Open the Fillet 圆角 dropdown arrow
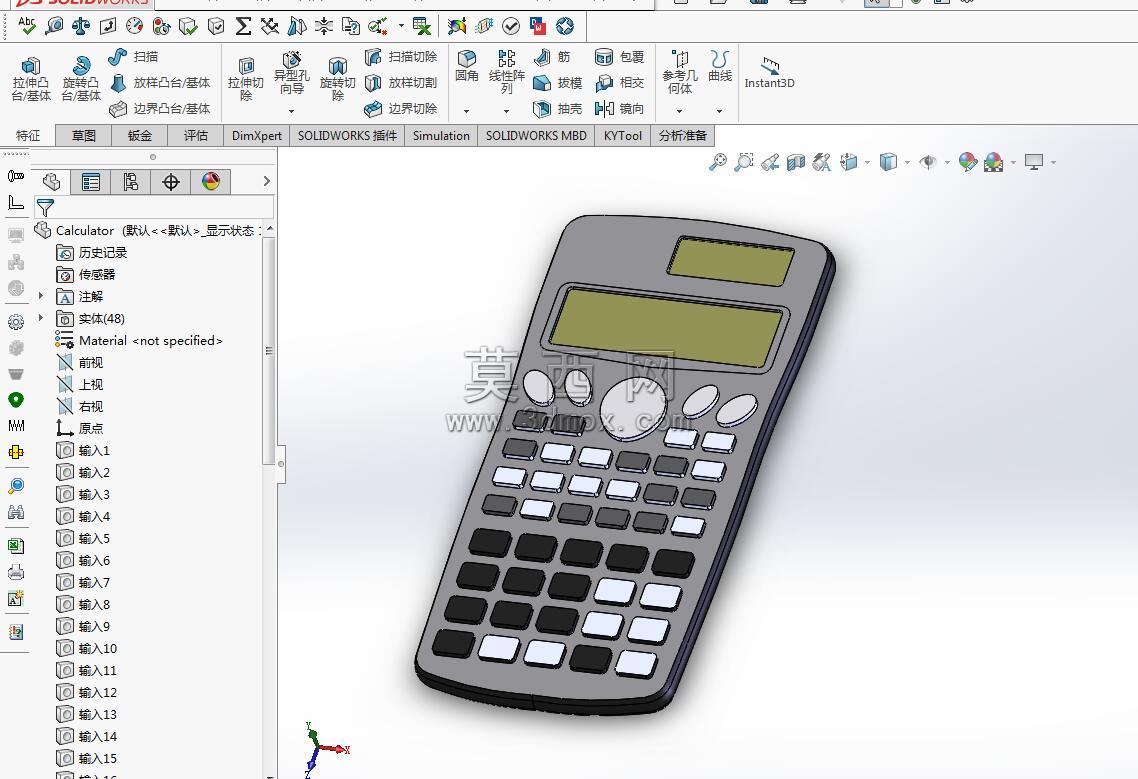Viewport: 1138px width, 779px height. tap(466, 111)
